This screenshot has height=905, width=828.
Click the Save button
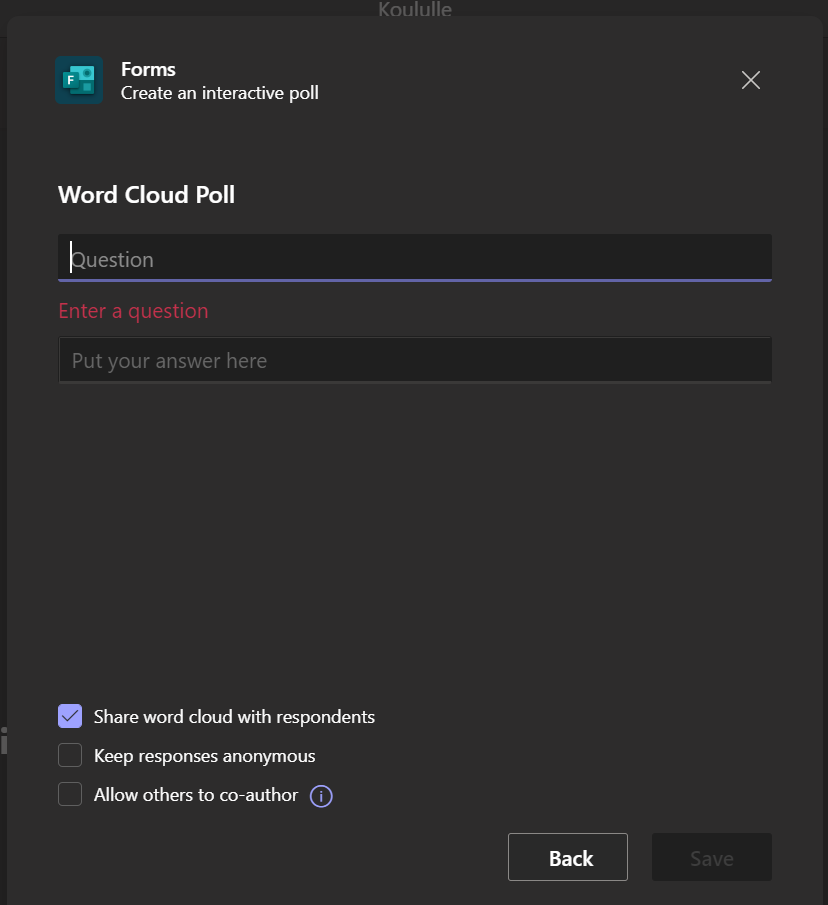711,858
